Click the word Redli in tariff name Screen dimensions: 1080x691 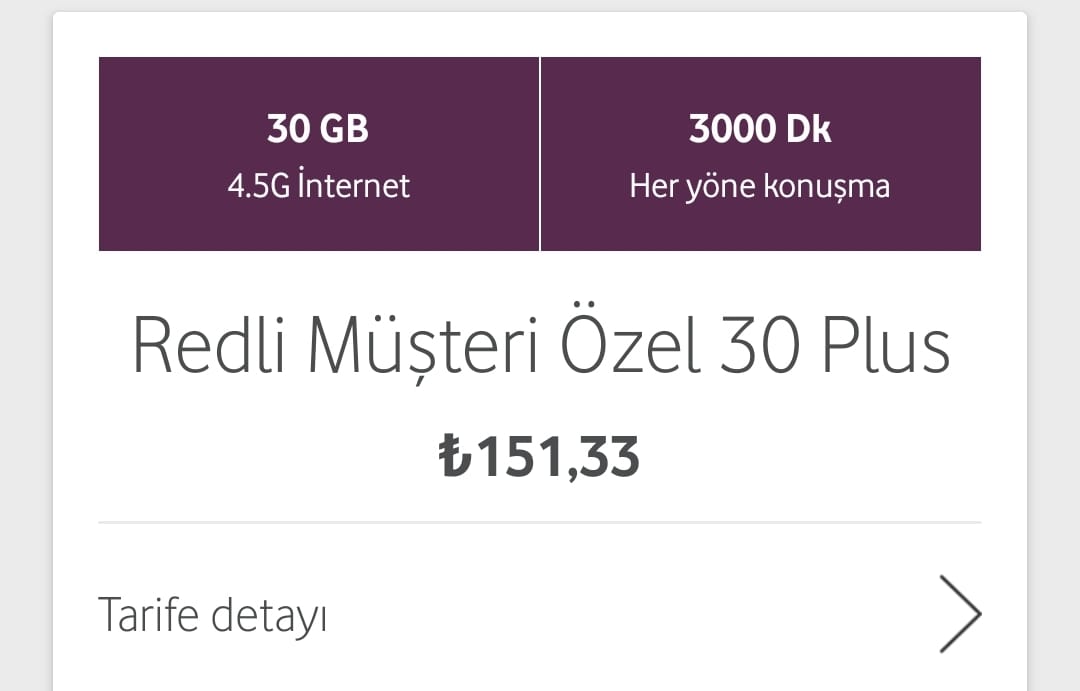(207, 346)
